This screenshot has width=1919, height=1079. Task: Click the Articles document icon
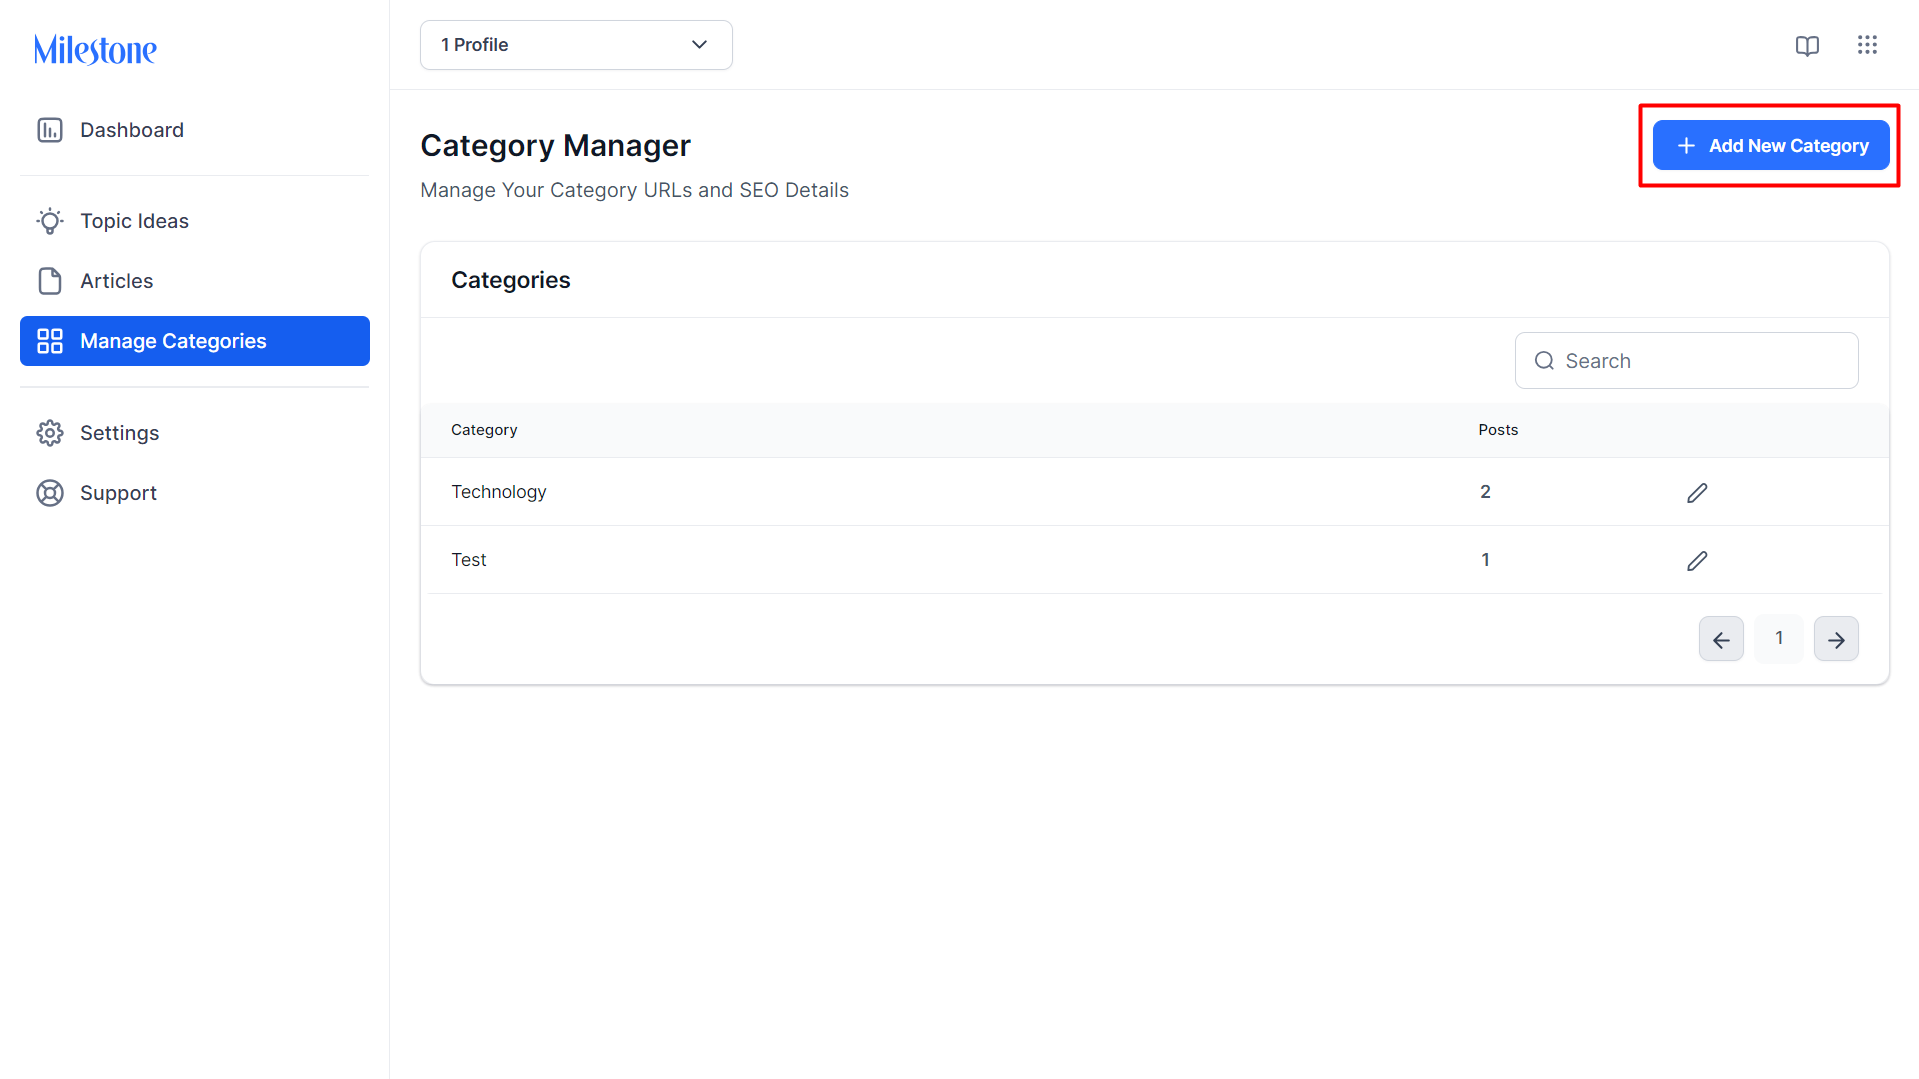(50, 281)
